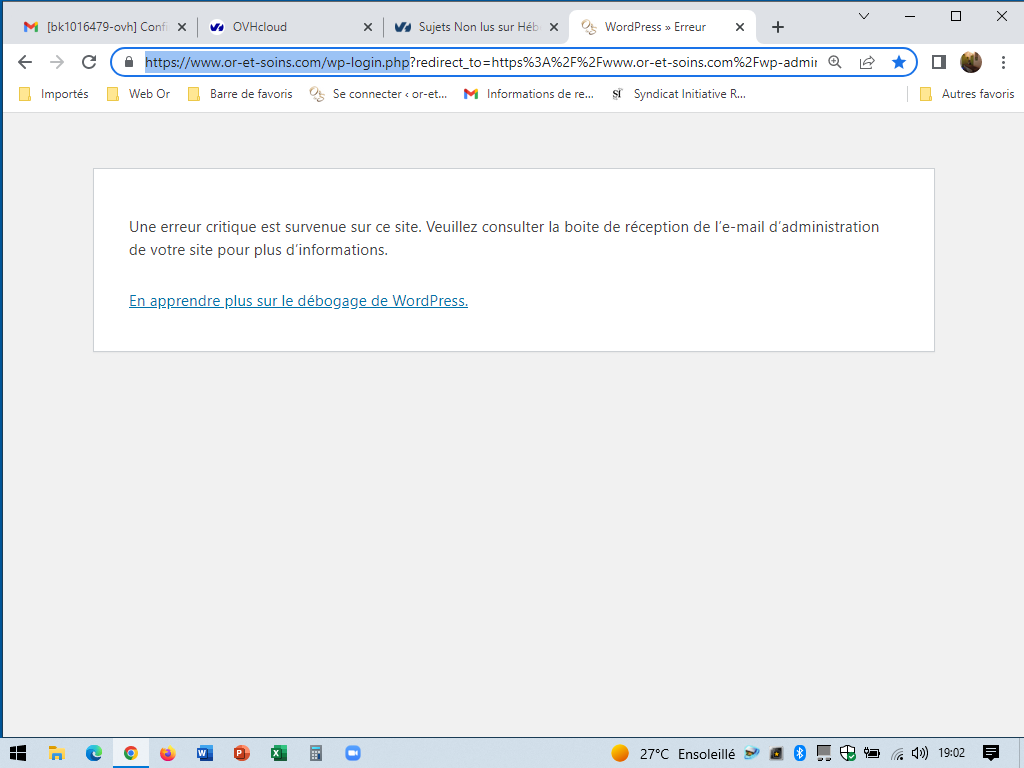1024x768 pixels.
Task: Click the WordPress debugging link
Action: coord(298,300)
